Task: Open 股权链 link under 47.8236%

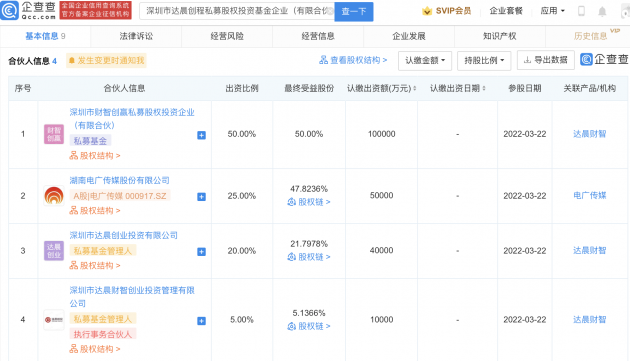Action: point(309,202)
